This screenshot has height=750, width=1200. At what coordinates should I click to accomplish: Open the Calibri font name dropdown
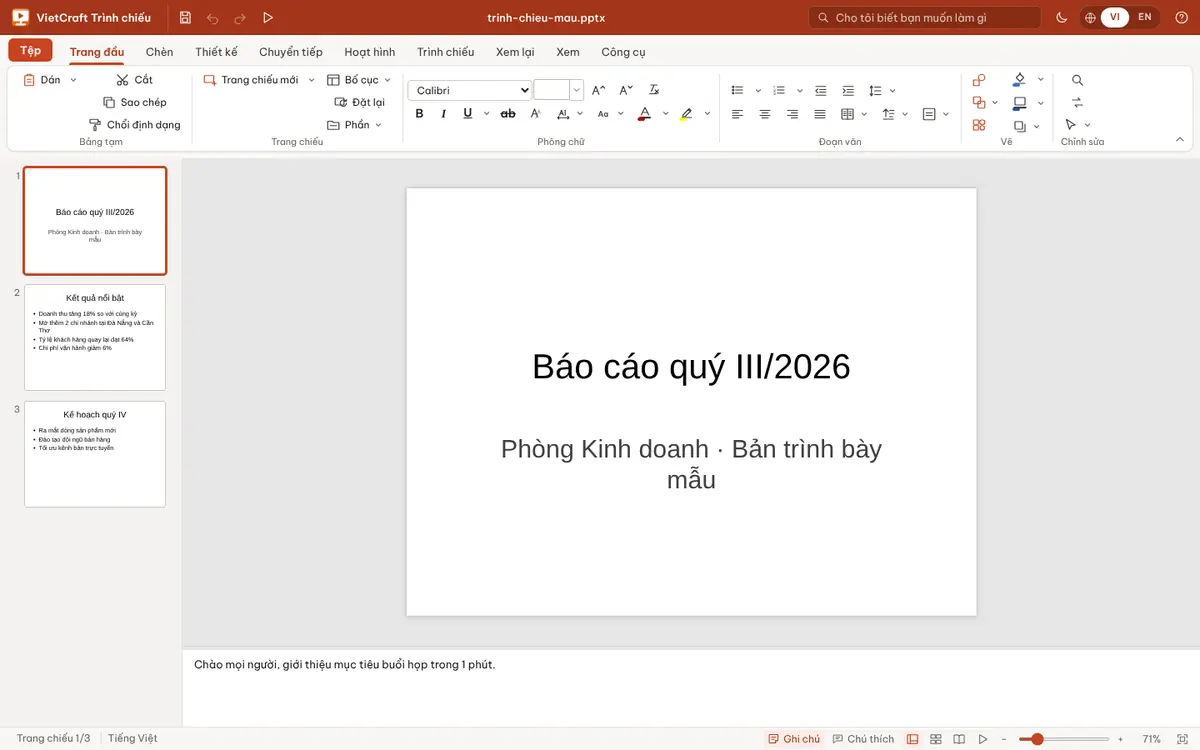tap(470, 90)
